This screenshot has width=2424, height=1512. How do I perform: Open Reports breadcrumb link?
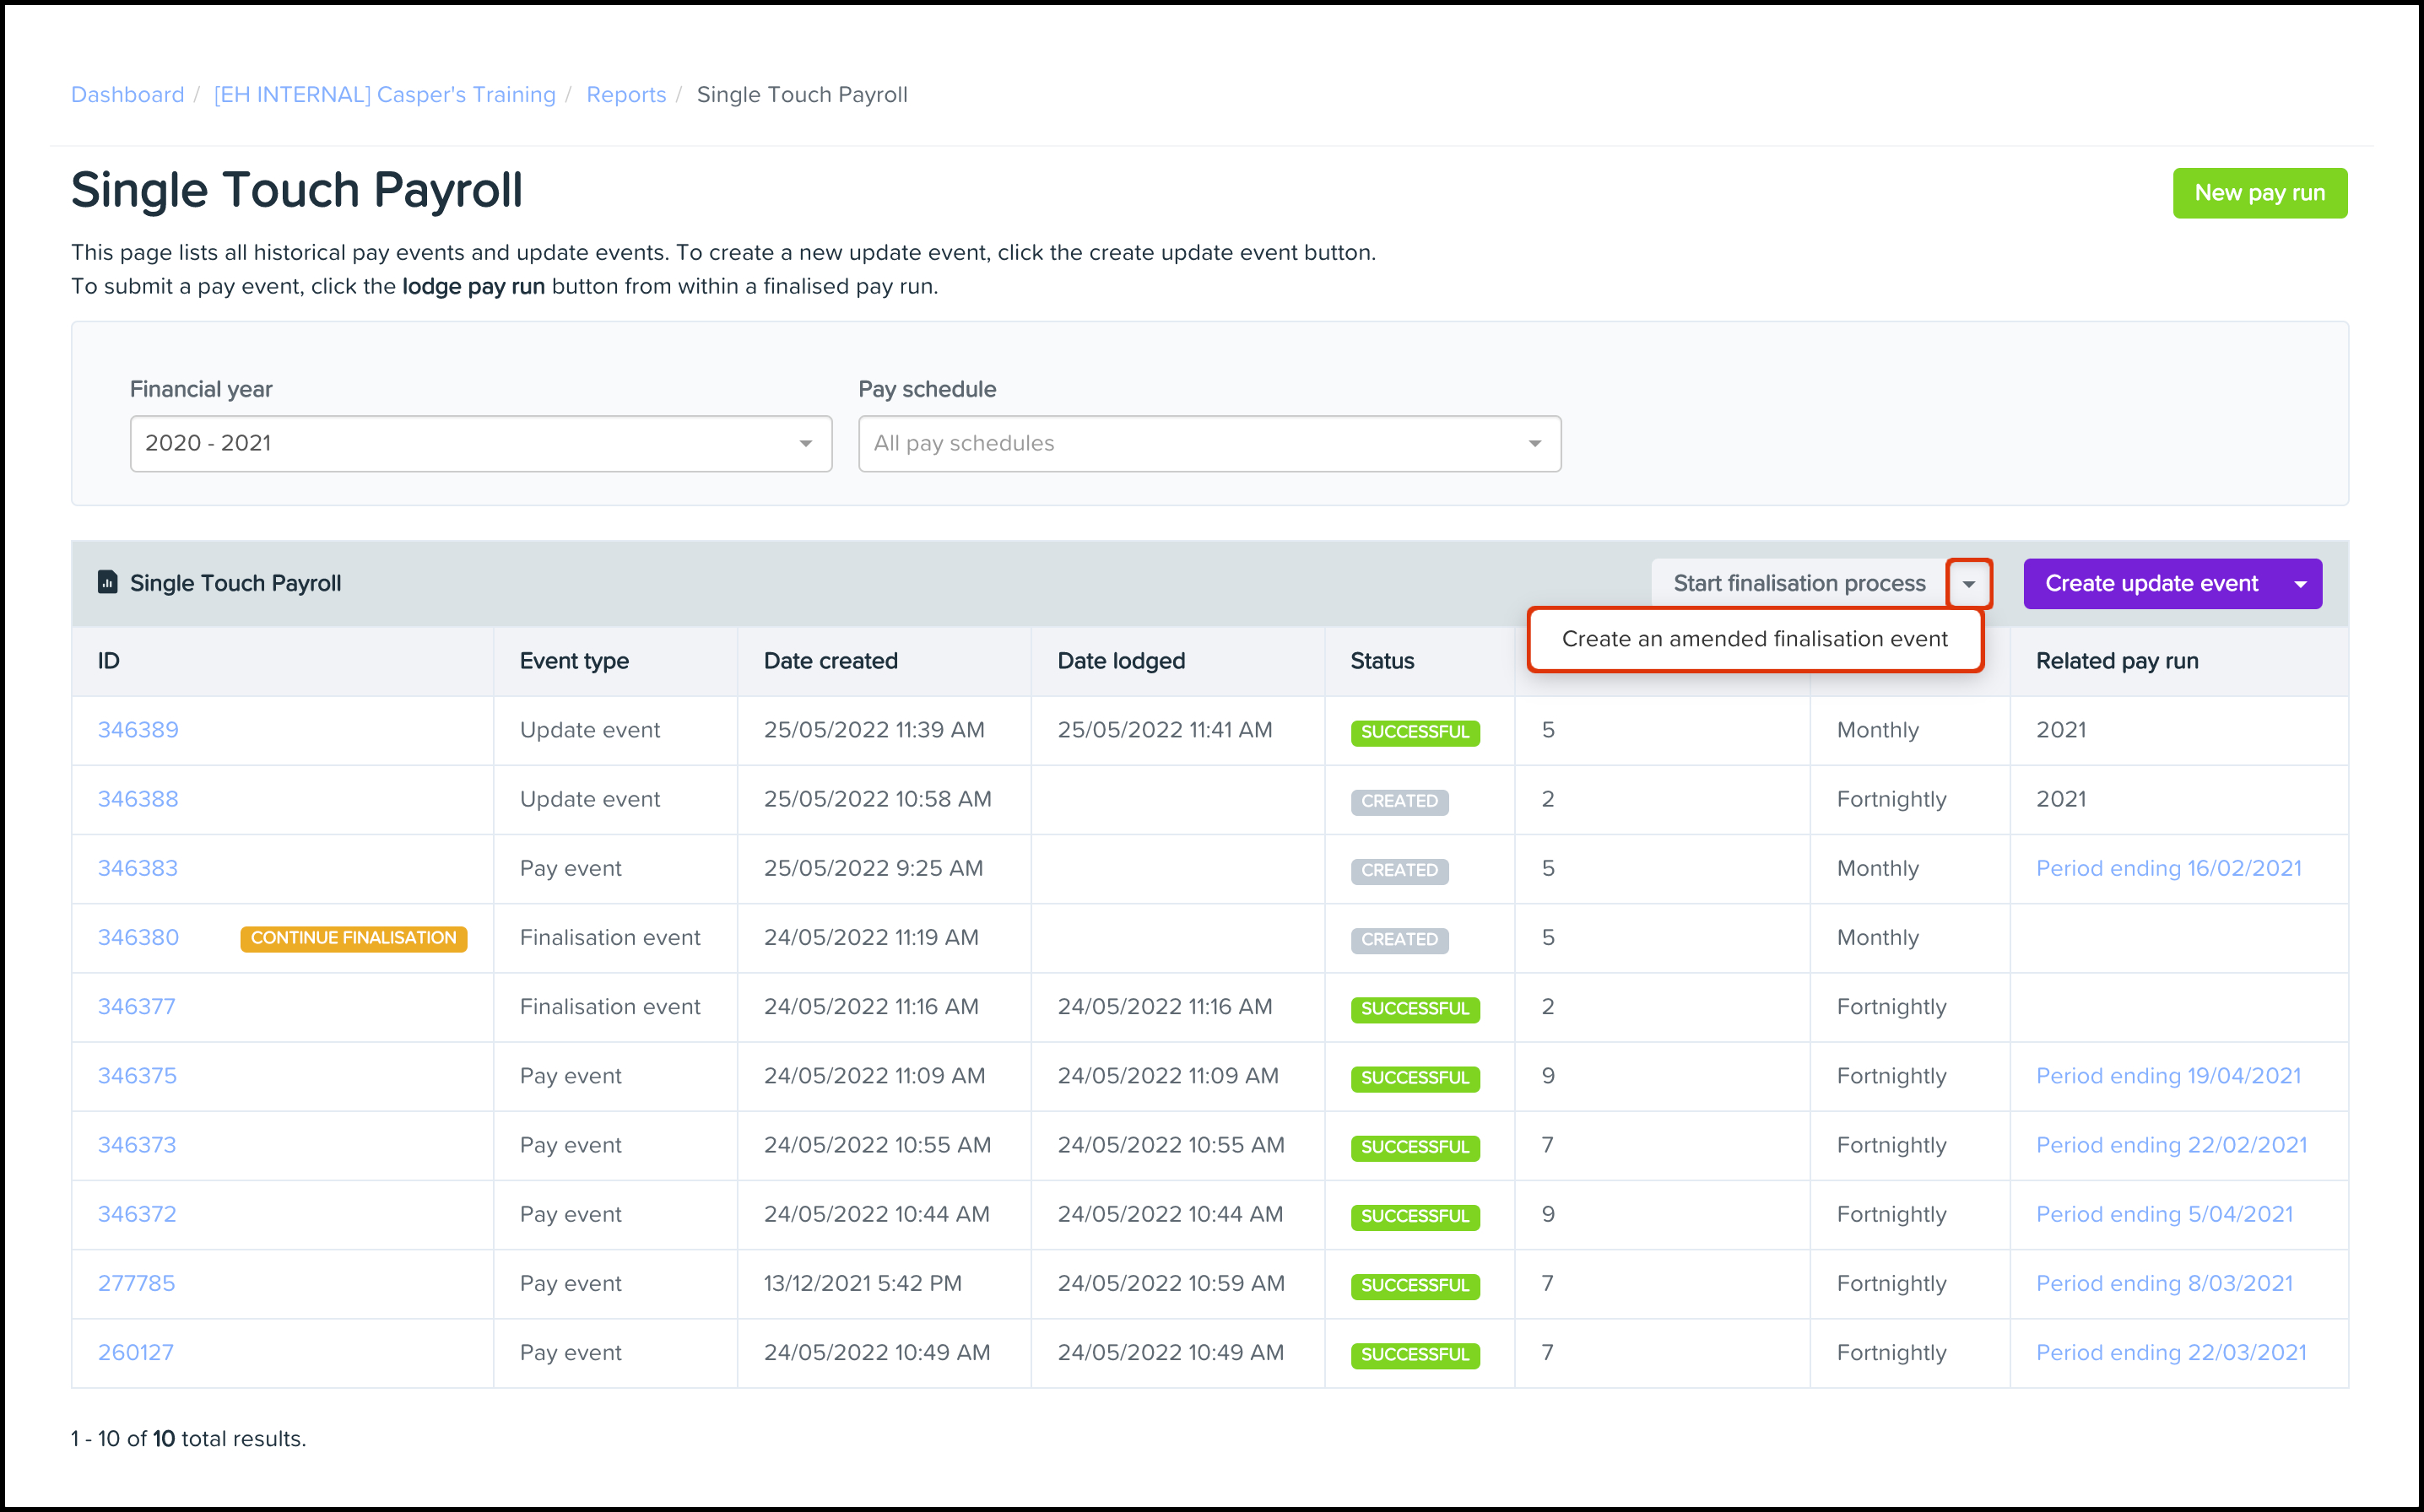point(625,94)
